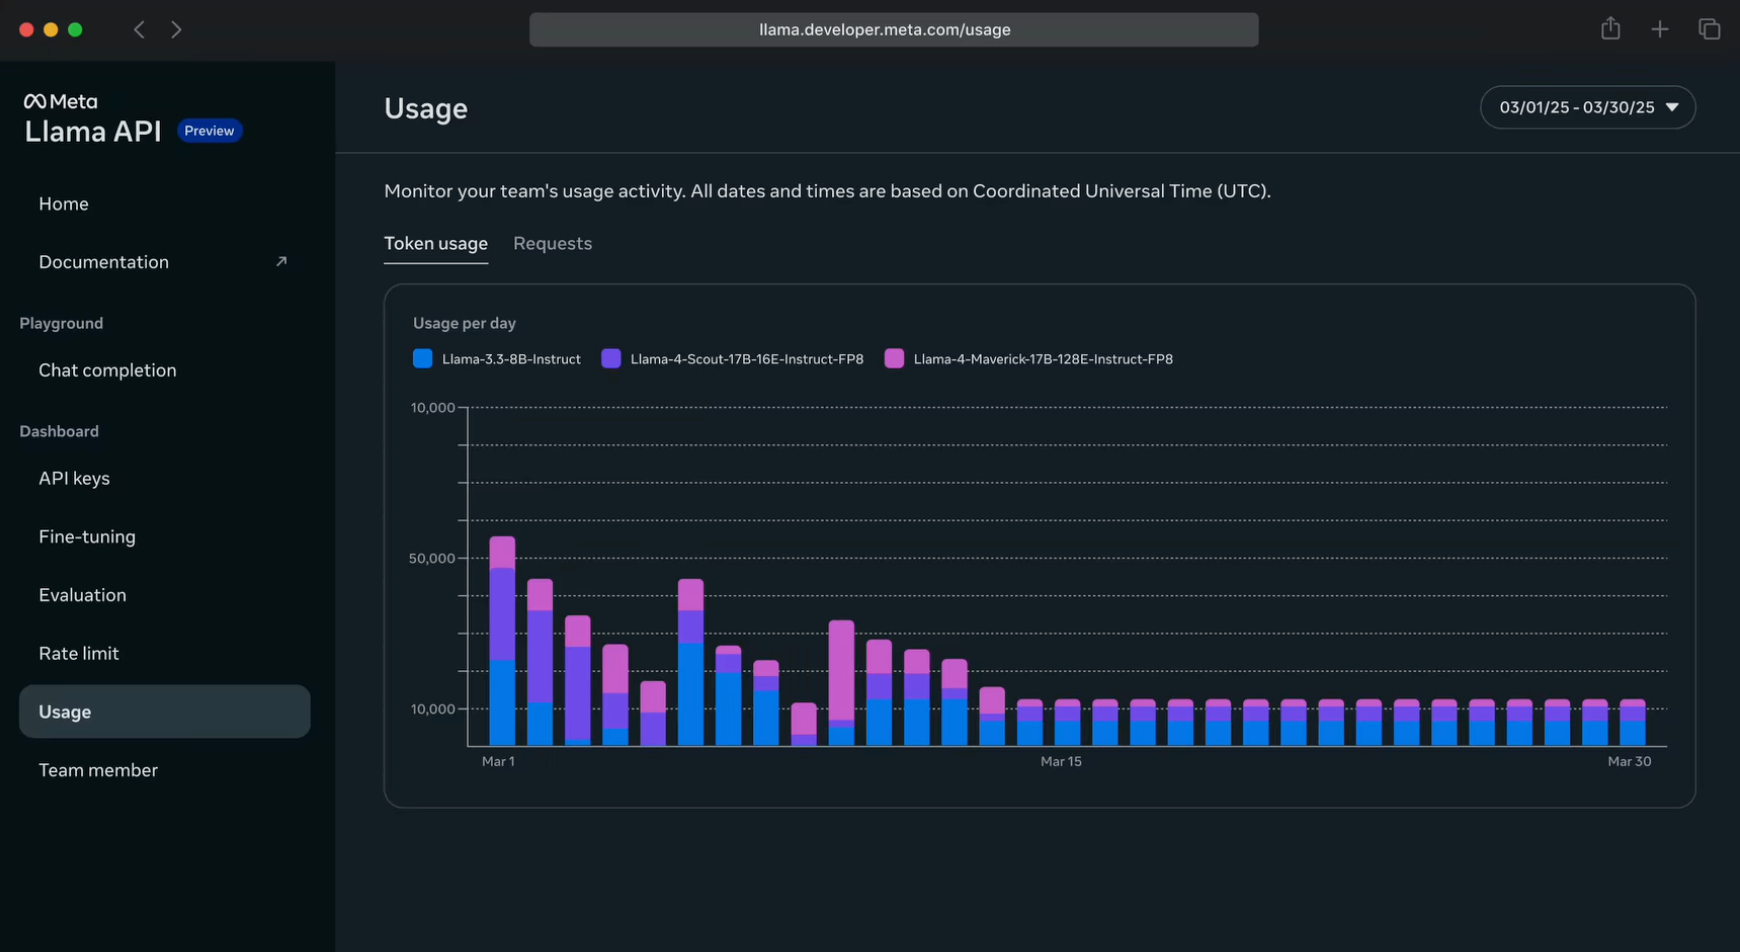Select the Token usage tab

436,244
